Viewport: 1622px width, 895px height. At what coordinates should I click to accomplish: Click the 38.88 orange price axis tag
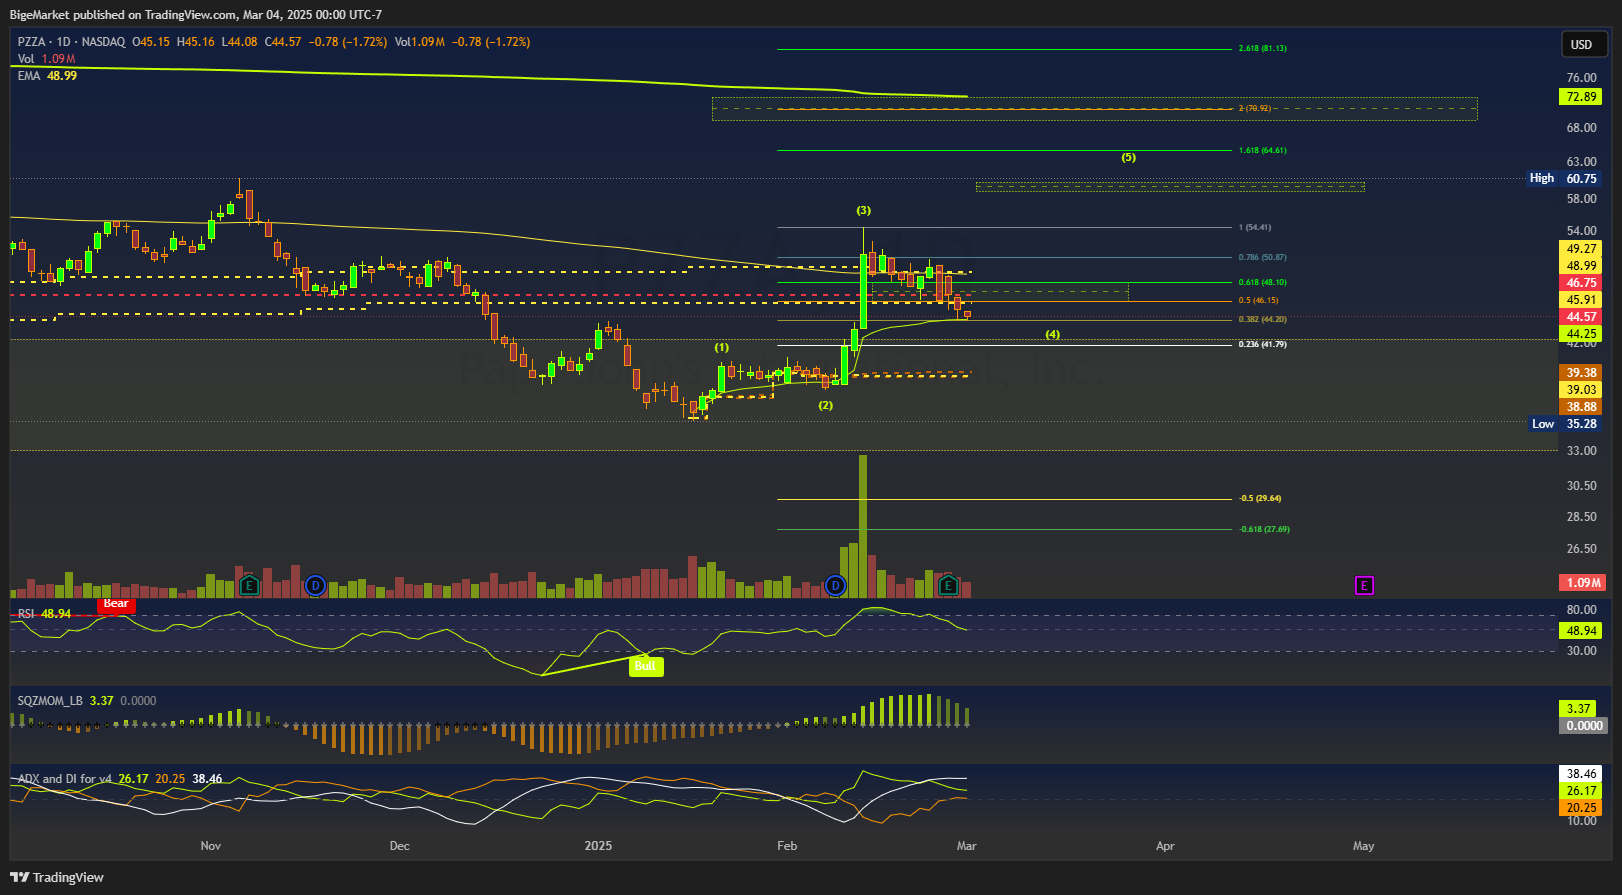[x=1580, y=407]
